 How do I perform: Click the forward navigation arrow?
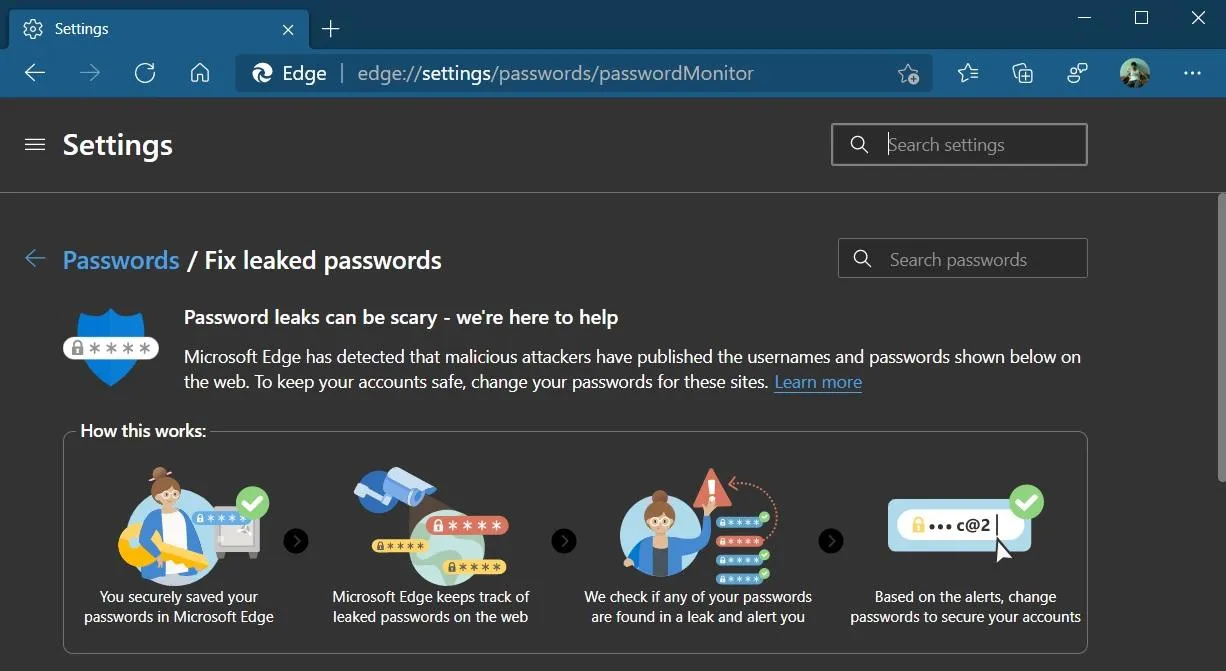pos(89,72)
